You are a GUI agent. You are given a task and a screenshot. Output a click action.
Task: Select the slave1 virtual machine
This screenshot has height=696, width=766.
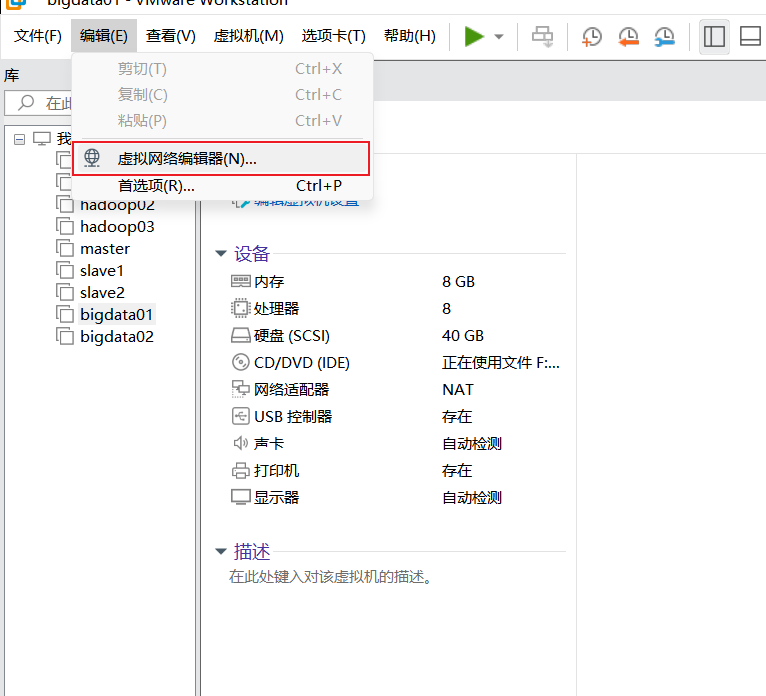click(102, 271)
